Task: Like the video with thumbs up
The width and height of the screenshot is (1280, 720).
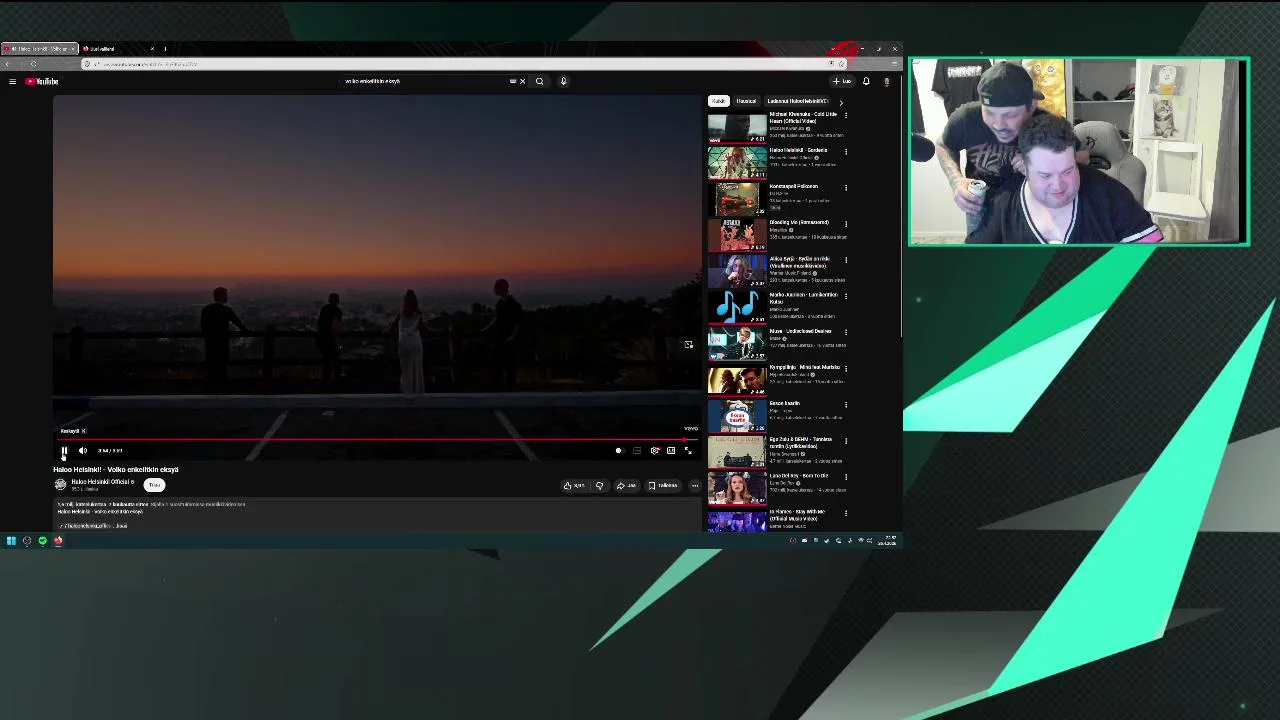Action: pyautogui.click(x=574, y=486)
